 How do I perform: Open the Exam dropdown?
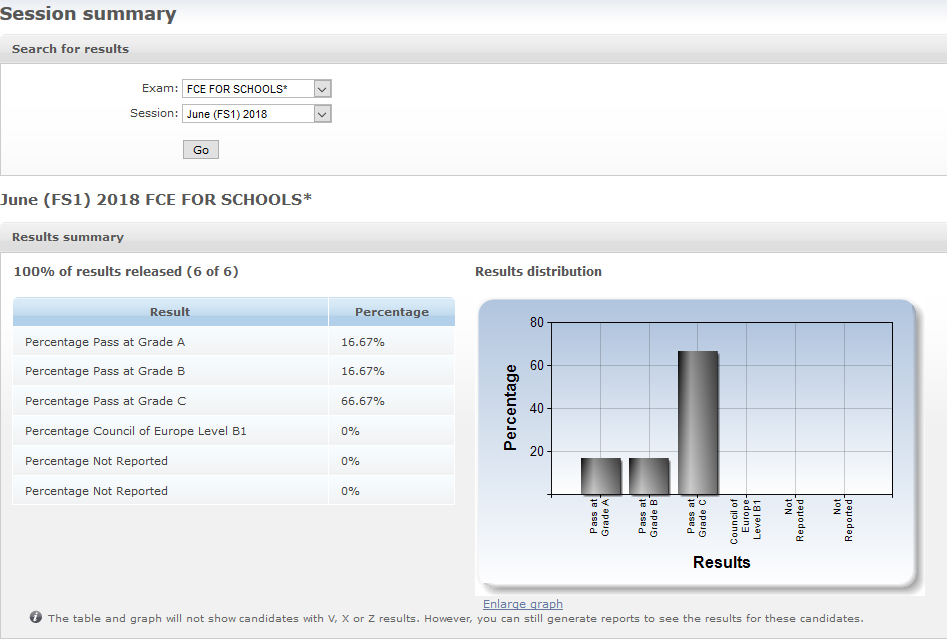tap(257, 89)
